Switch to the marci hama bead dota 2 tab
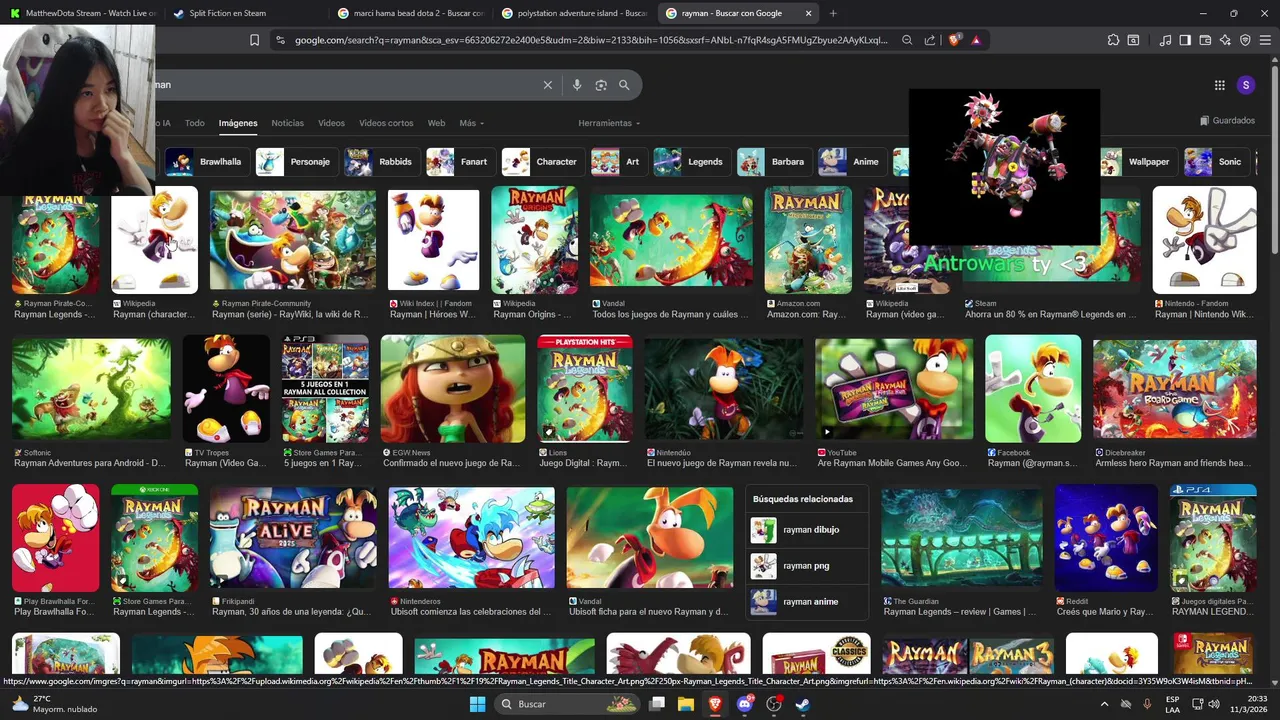 coord(410,13)
